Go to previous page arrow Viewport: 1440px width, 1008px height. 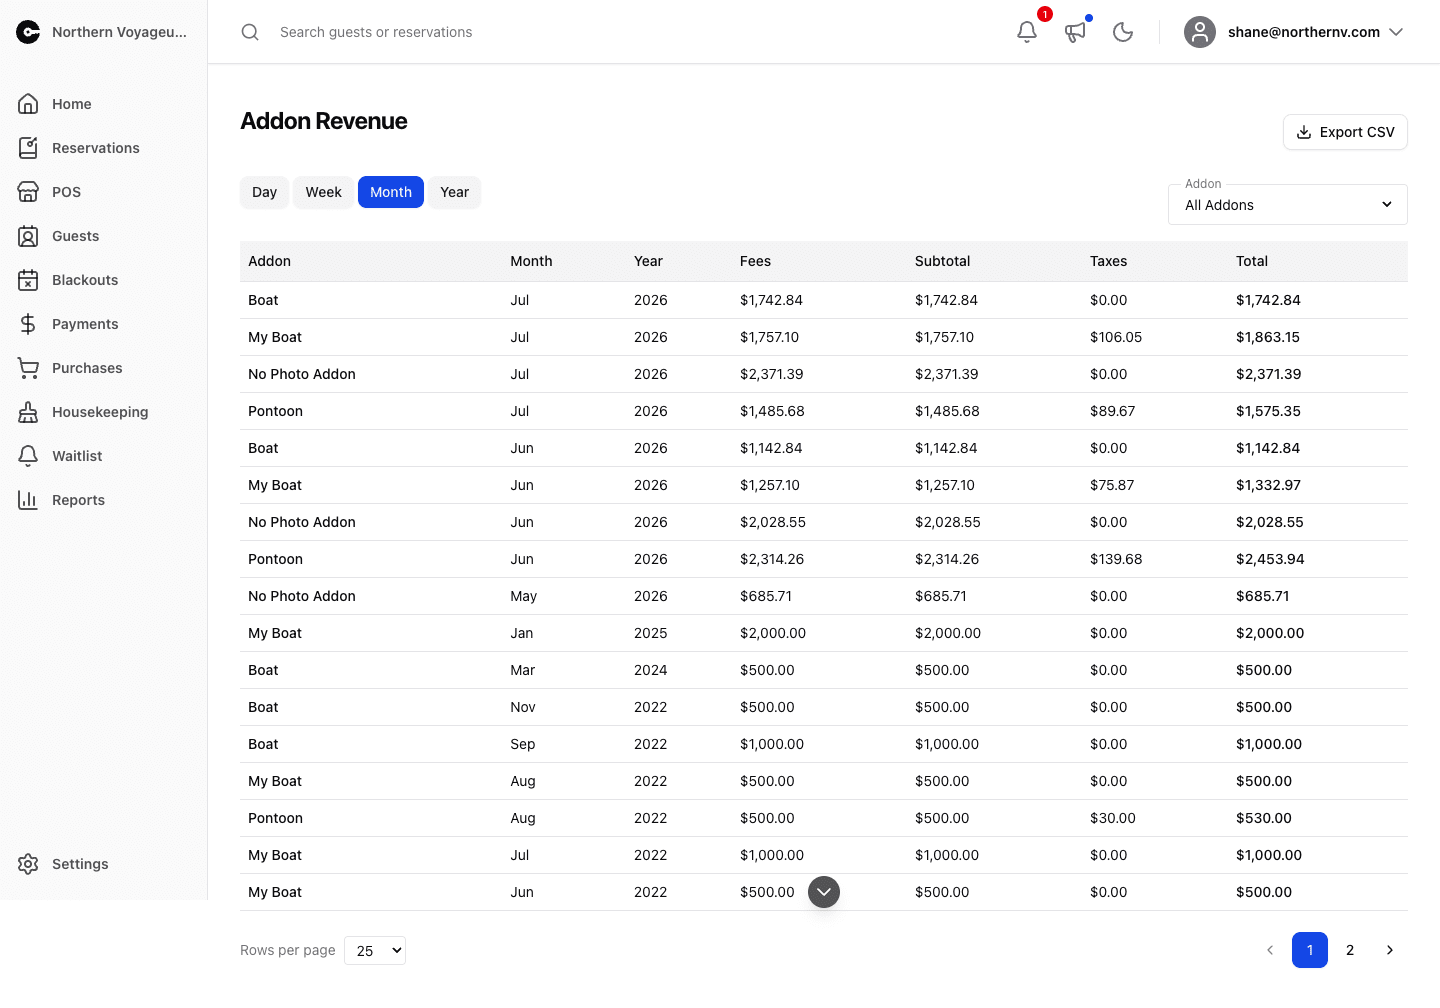point(1270,950)
